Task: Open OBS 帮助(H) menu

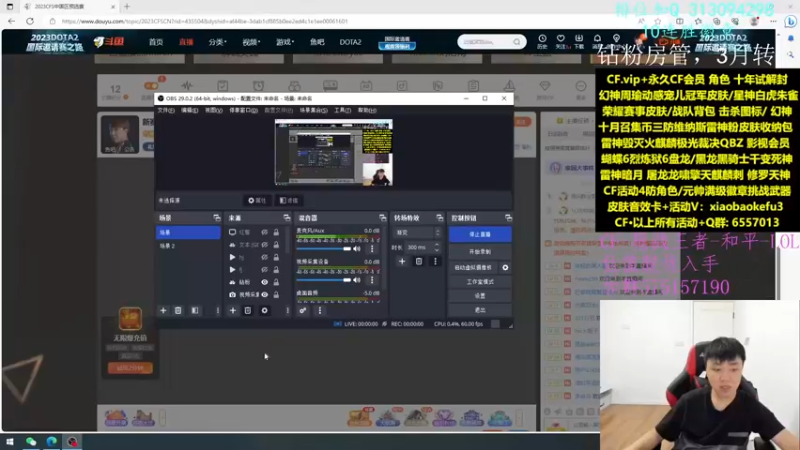Action: click(367, 110)
